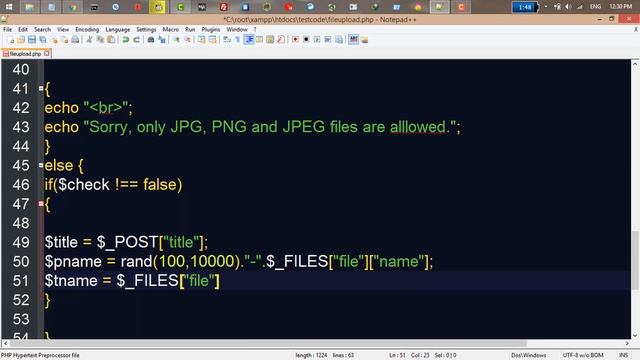Screen dimensions: 640x360
Task: Click the Windows Start button on taskbar
Action: coord(9,7)
